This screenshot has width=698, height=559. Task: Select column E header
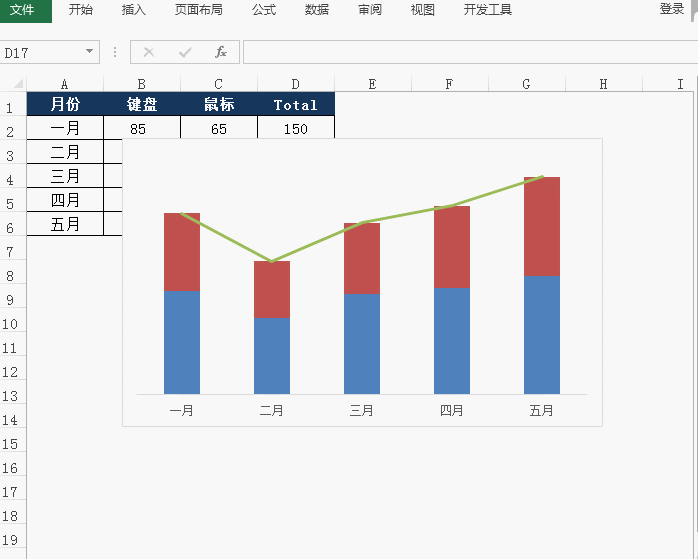pos(373,84)
